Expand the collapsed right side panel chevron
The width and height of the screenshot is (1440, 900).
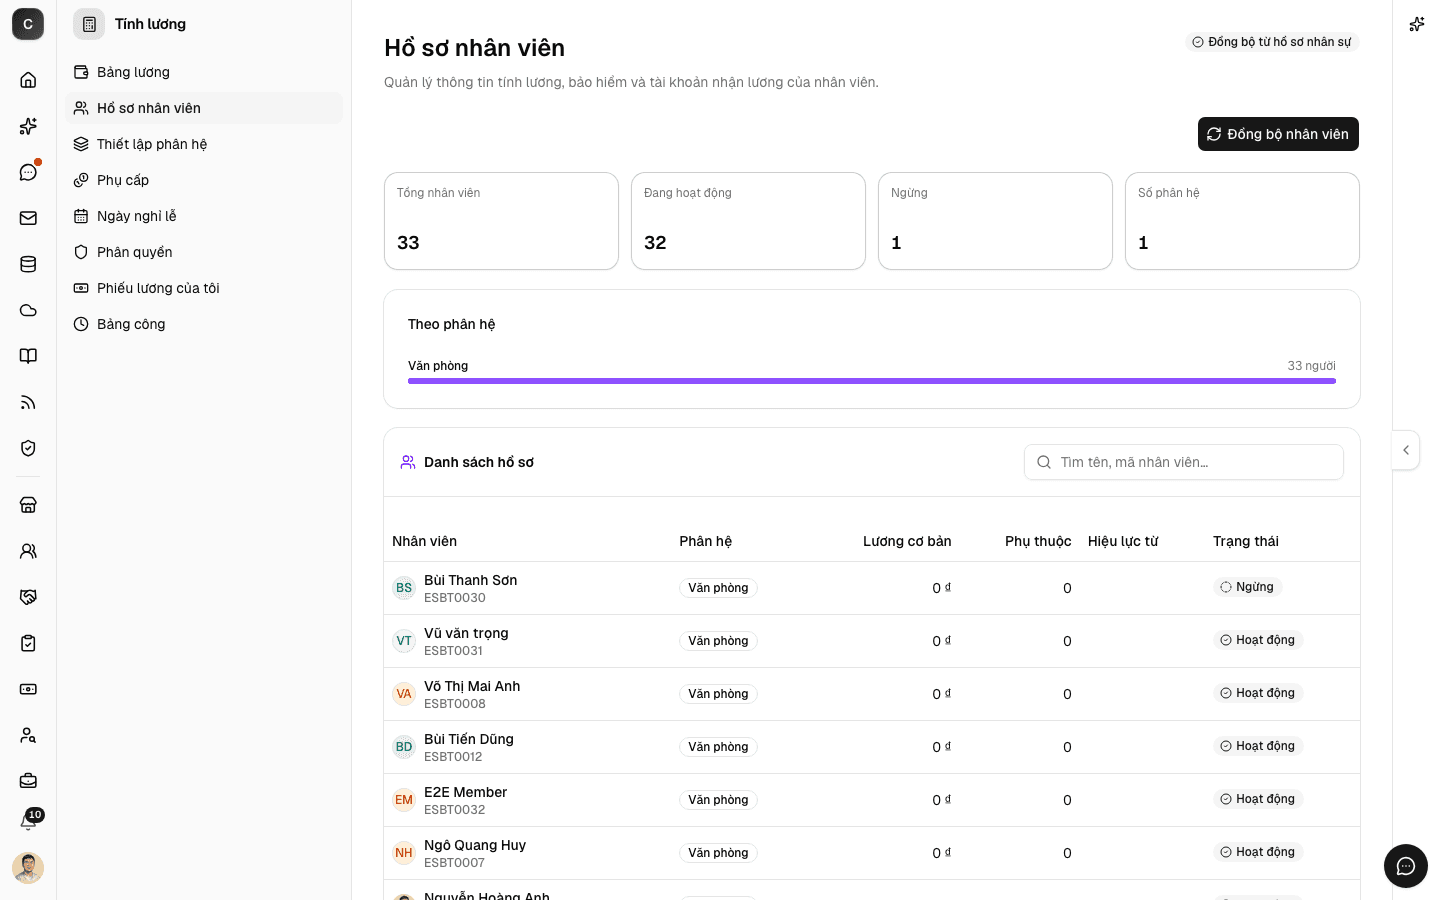[x=1406, y=450]
